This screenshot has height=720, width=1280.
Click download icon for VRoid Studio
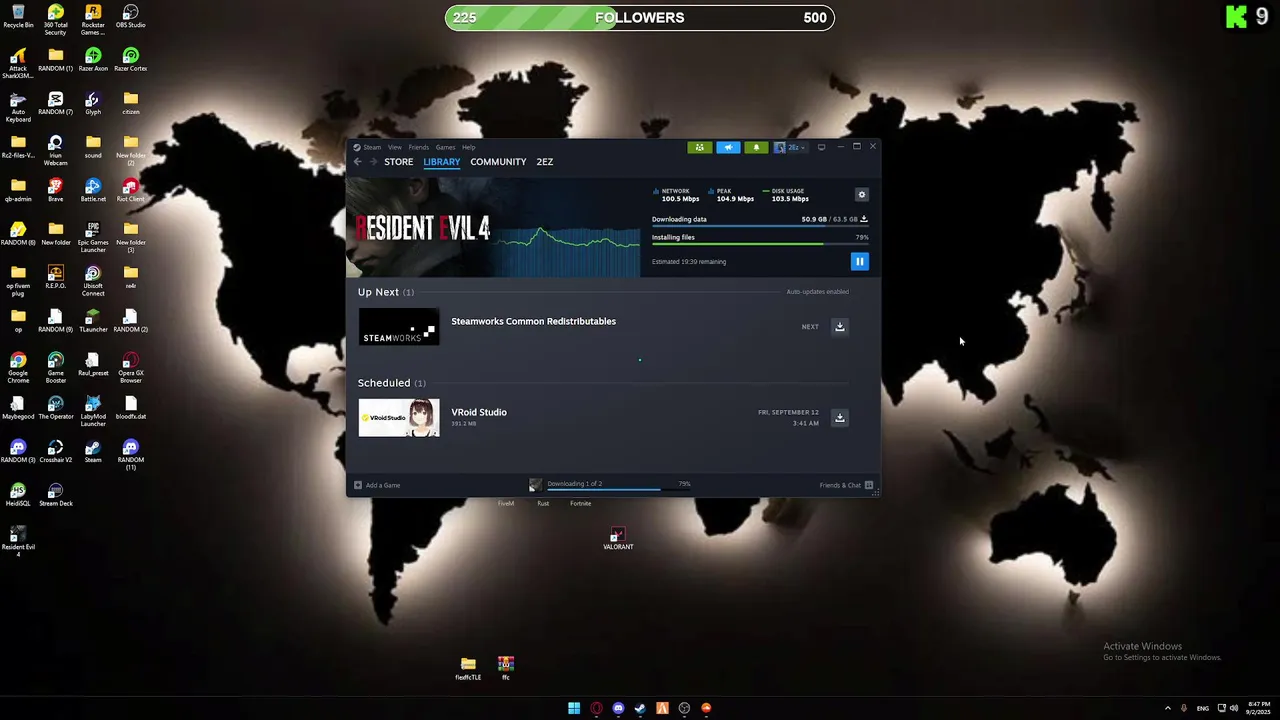[x=840, y=418]
